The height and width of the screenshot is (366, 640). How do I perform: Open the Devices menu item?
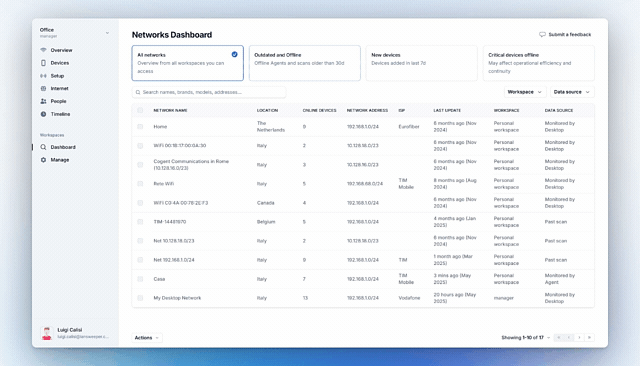(x=60, y=63)
